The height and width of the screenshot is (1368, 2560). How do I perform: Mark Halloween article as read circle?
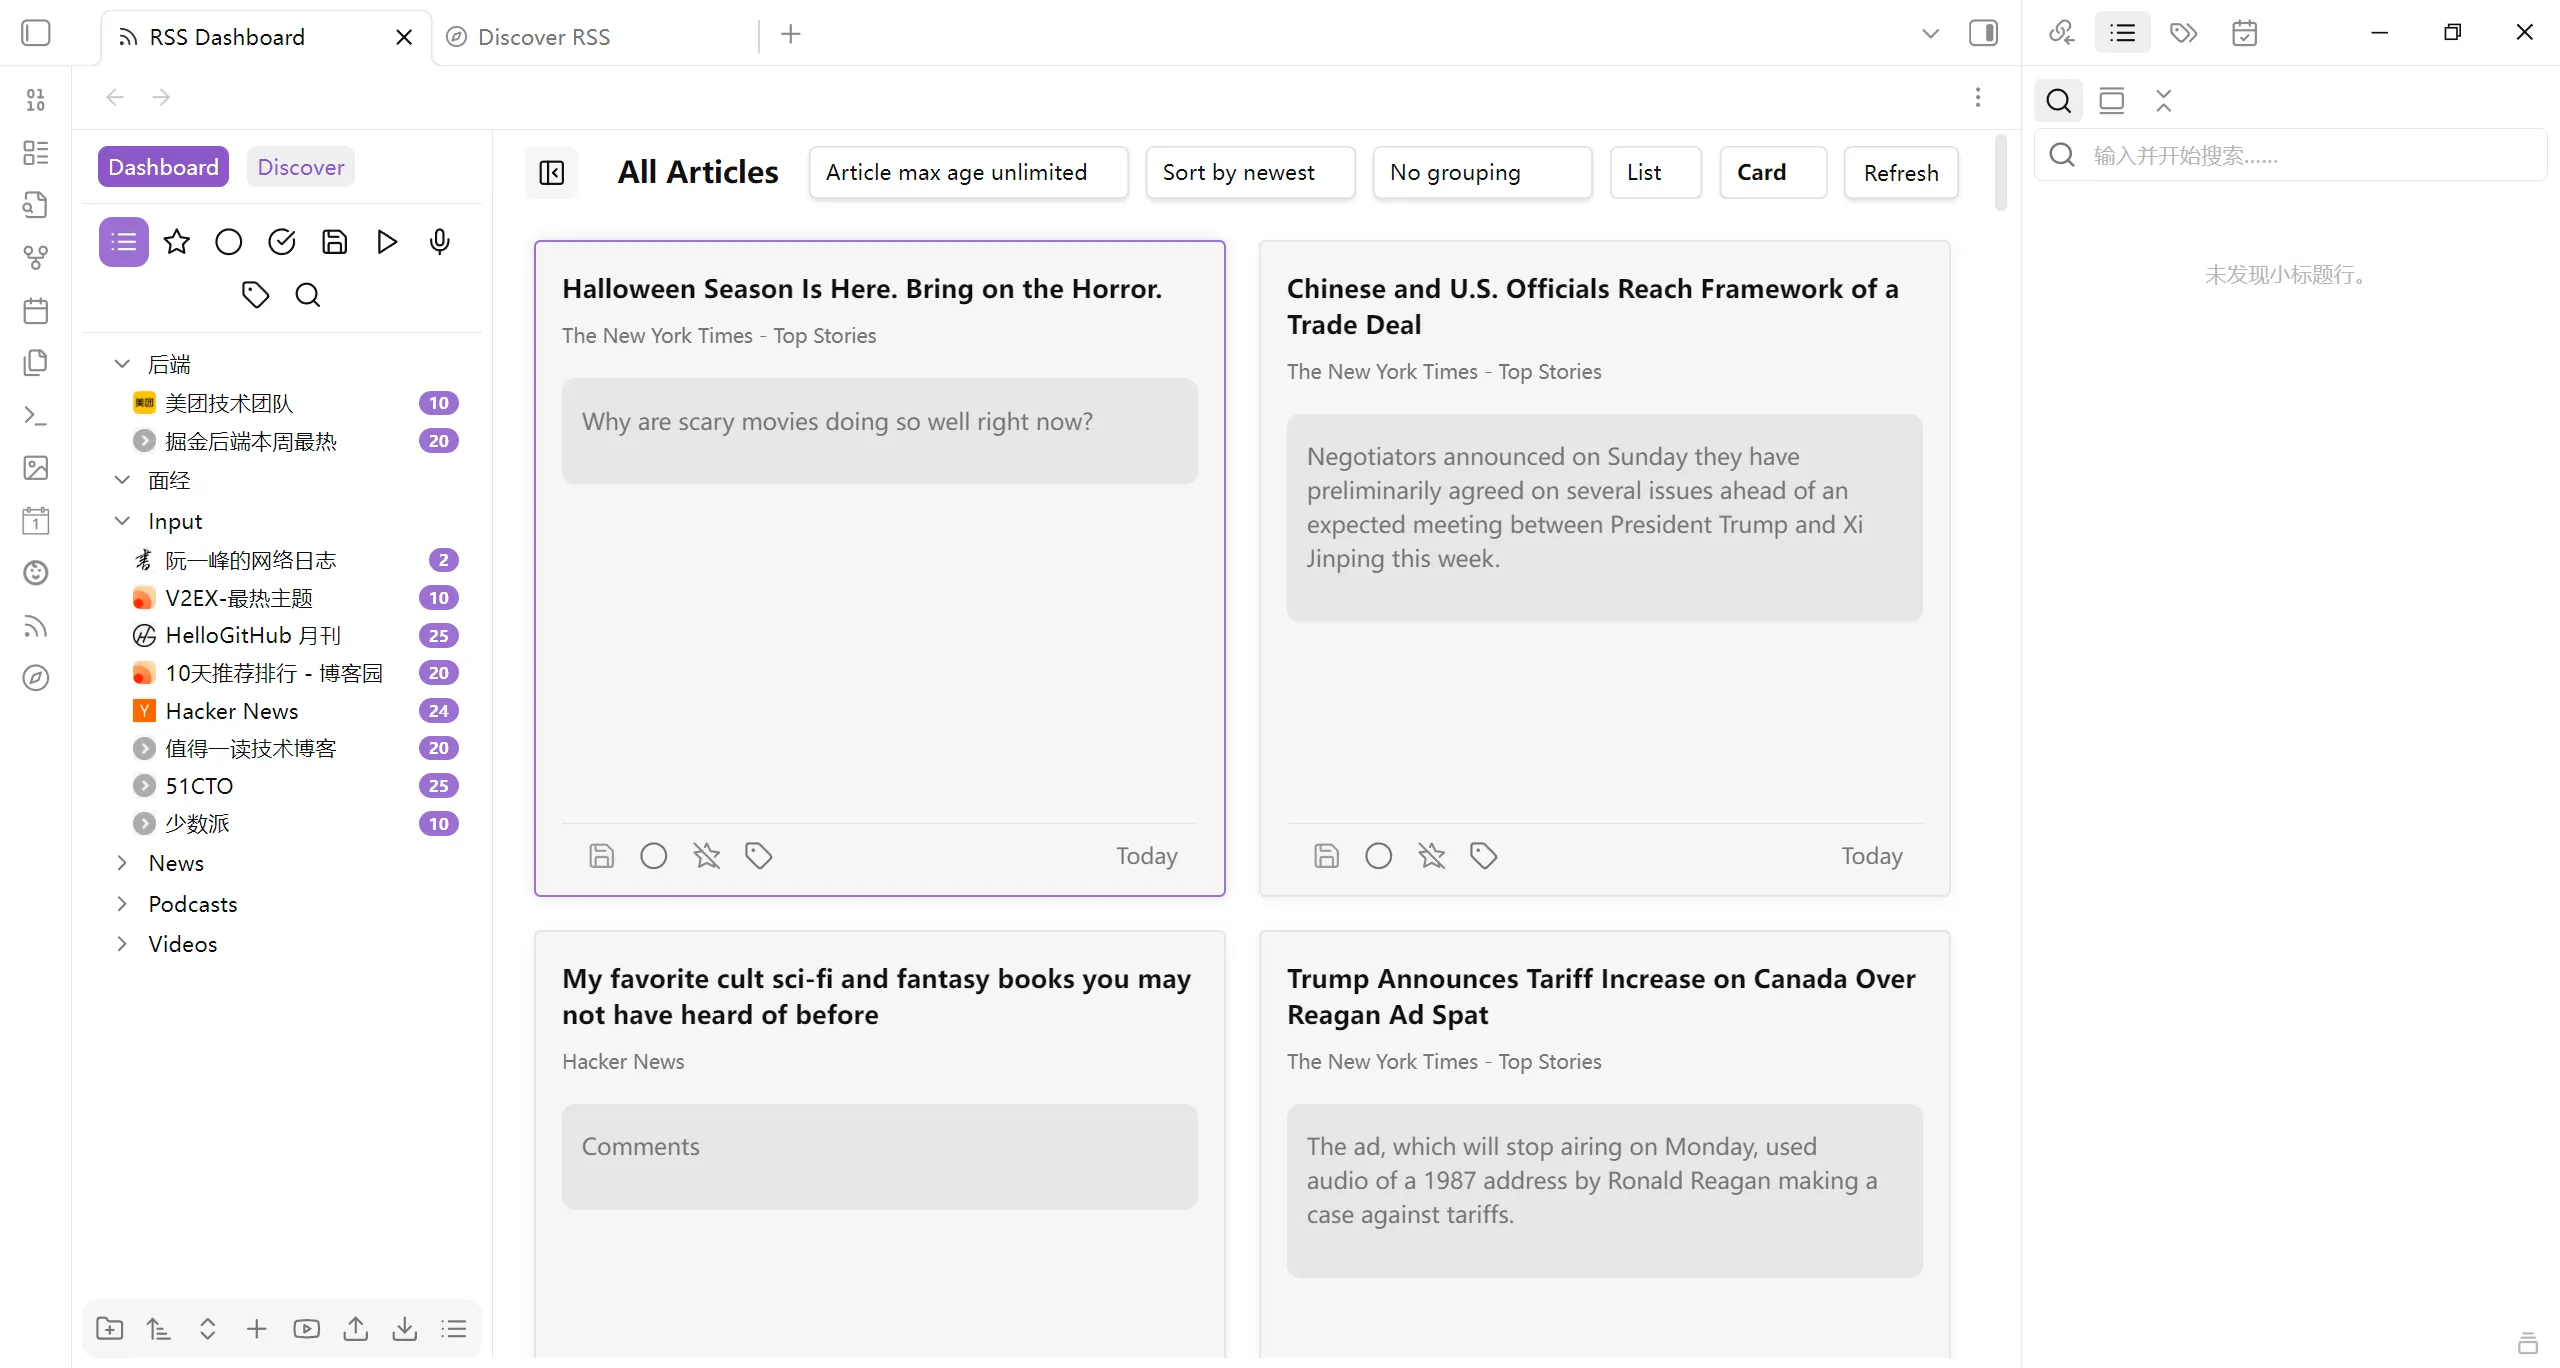point(654,856)
